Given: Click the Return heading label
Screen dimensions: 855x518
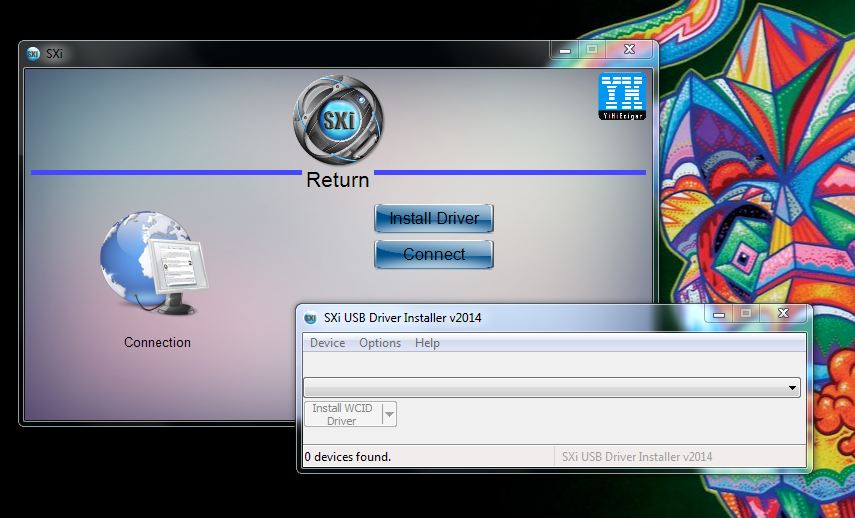Looking at the screenshot, I should point(338,180).
